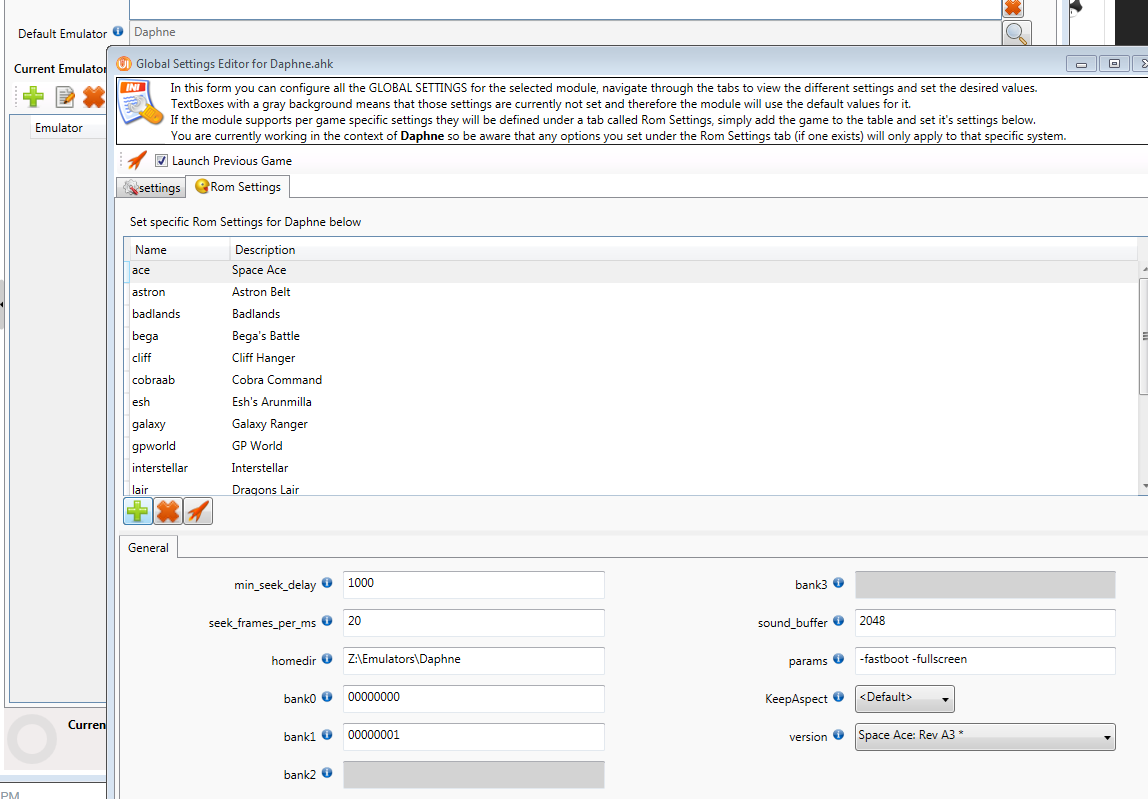Click the INI settings icon in header
The image size is (1148, 799).
pos(141,103)
